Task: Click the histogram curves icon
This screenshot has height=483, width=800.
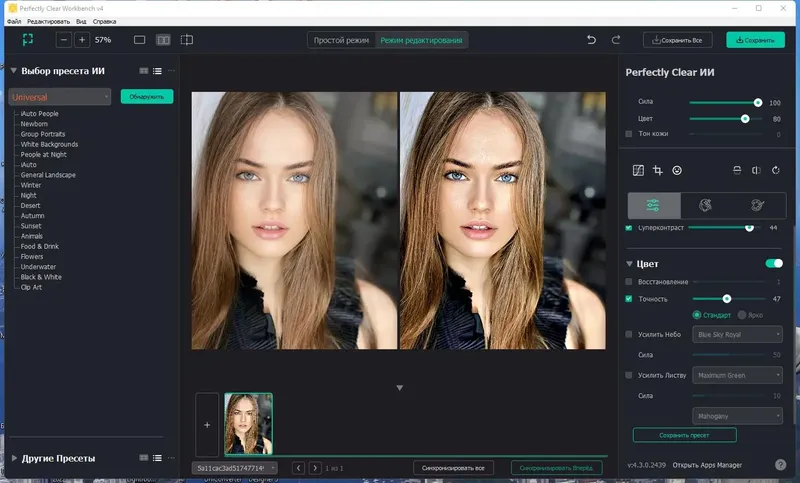Action: pos(638,170)
